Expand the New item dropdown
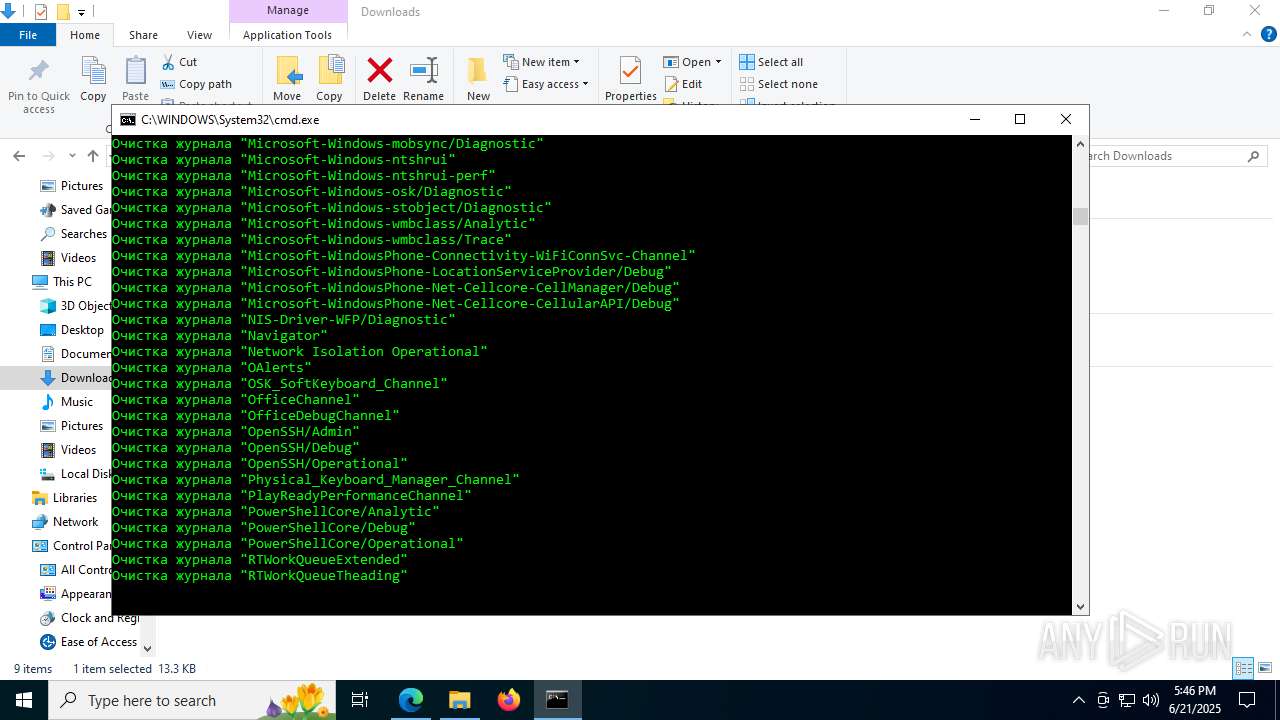Viewport: 1280px width, 720px height. coord(576,62)
